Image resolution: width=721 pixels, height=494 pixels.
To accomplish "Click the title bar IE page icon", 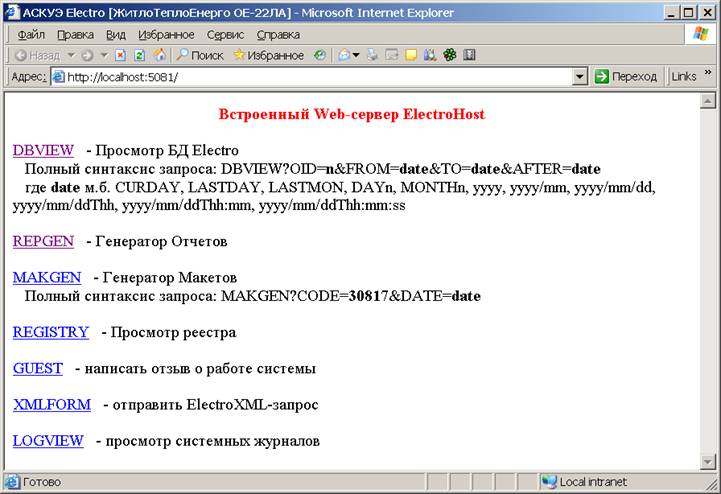I will [x=11, y=12].
